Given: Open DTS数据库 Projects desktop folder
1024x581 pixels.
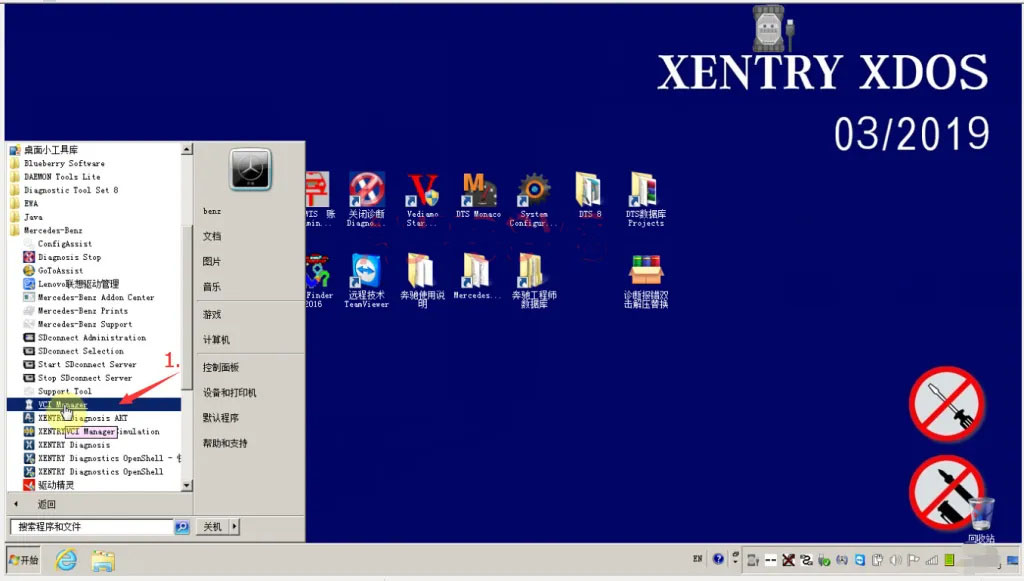Looking at the screenshot, I should [645, 199].
